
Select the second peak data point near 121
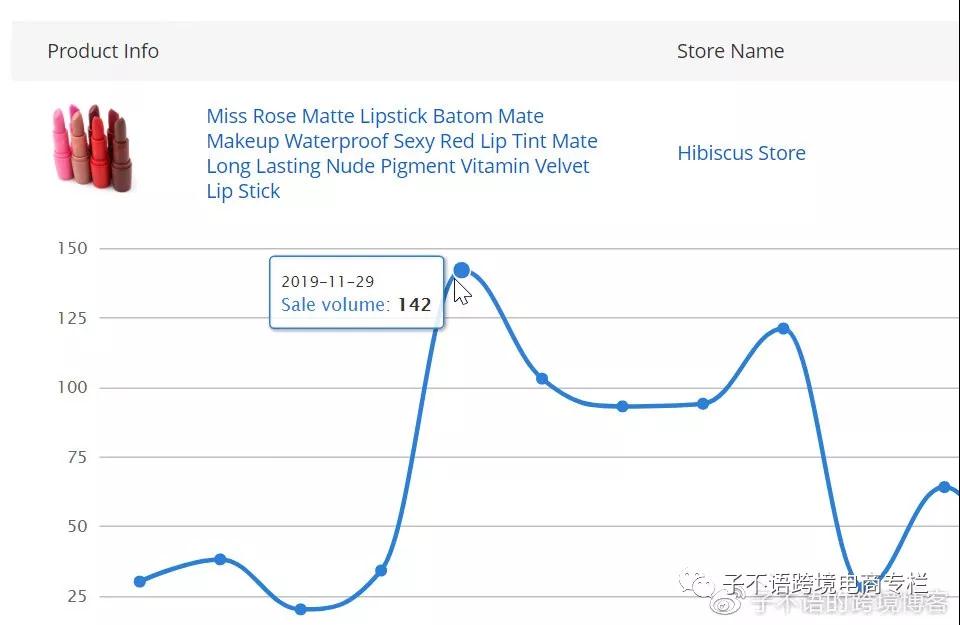coord(783,328)
